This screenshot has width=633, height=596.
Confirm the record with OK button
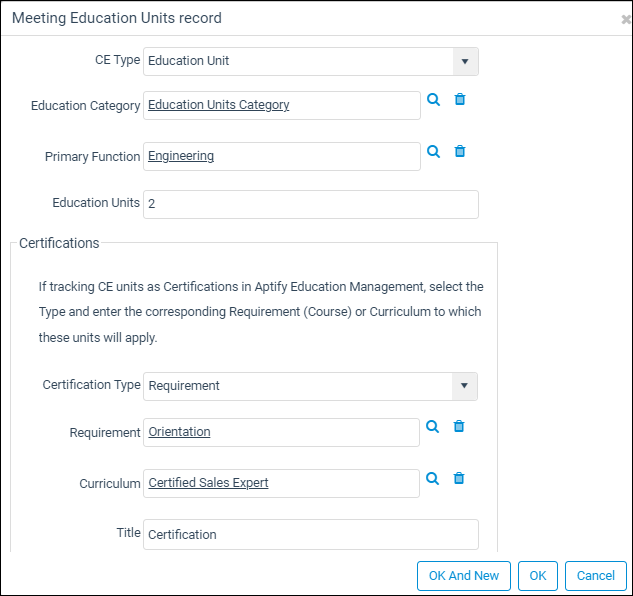pos(538,575)
